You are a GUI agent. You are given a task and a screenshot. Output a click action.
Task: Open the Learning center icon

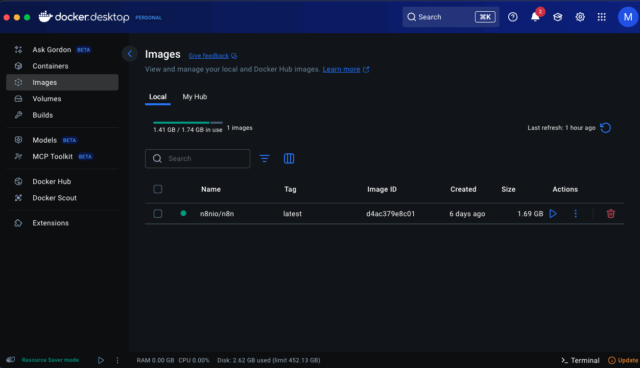click(x=558, y=17)
